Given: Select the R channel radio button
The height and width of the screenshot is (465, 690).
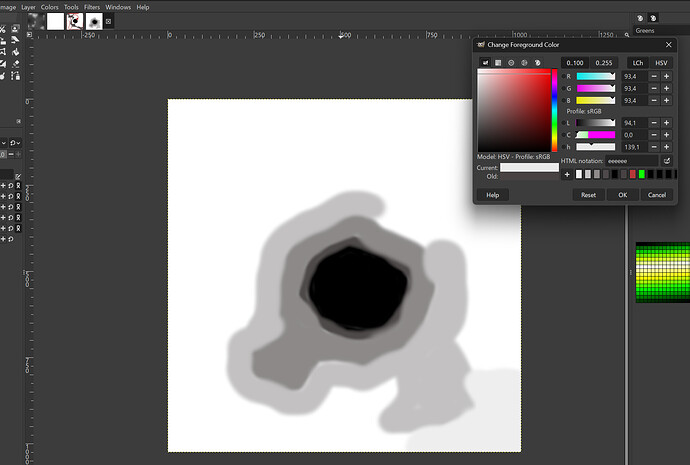Looking at the screenshot, I should tap(564, 77).
